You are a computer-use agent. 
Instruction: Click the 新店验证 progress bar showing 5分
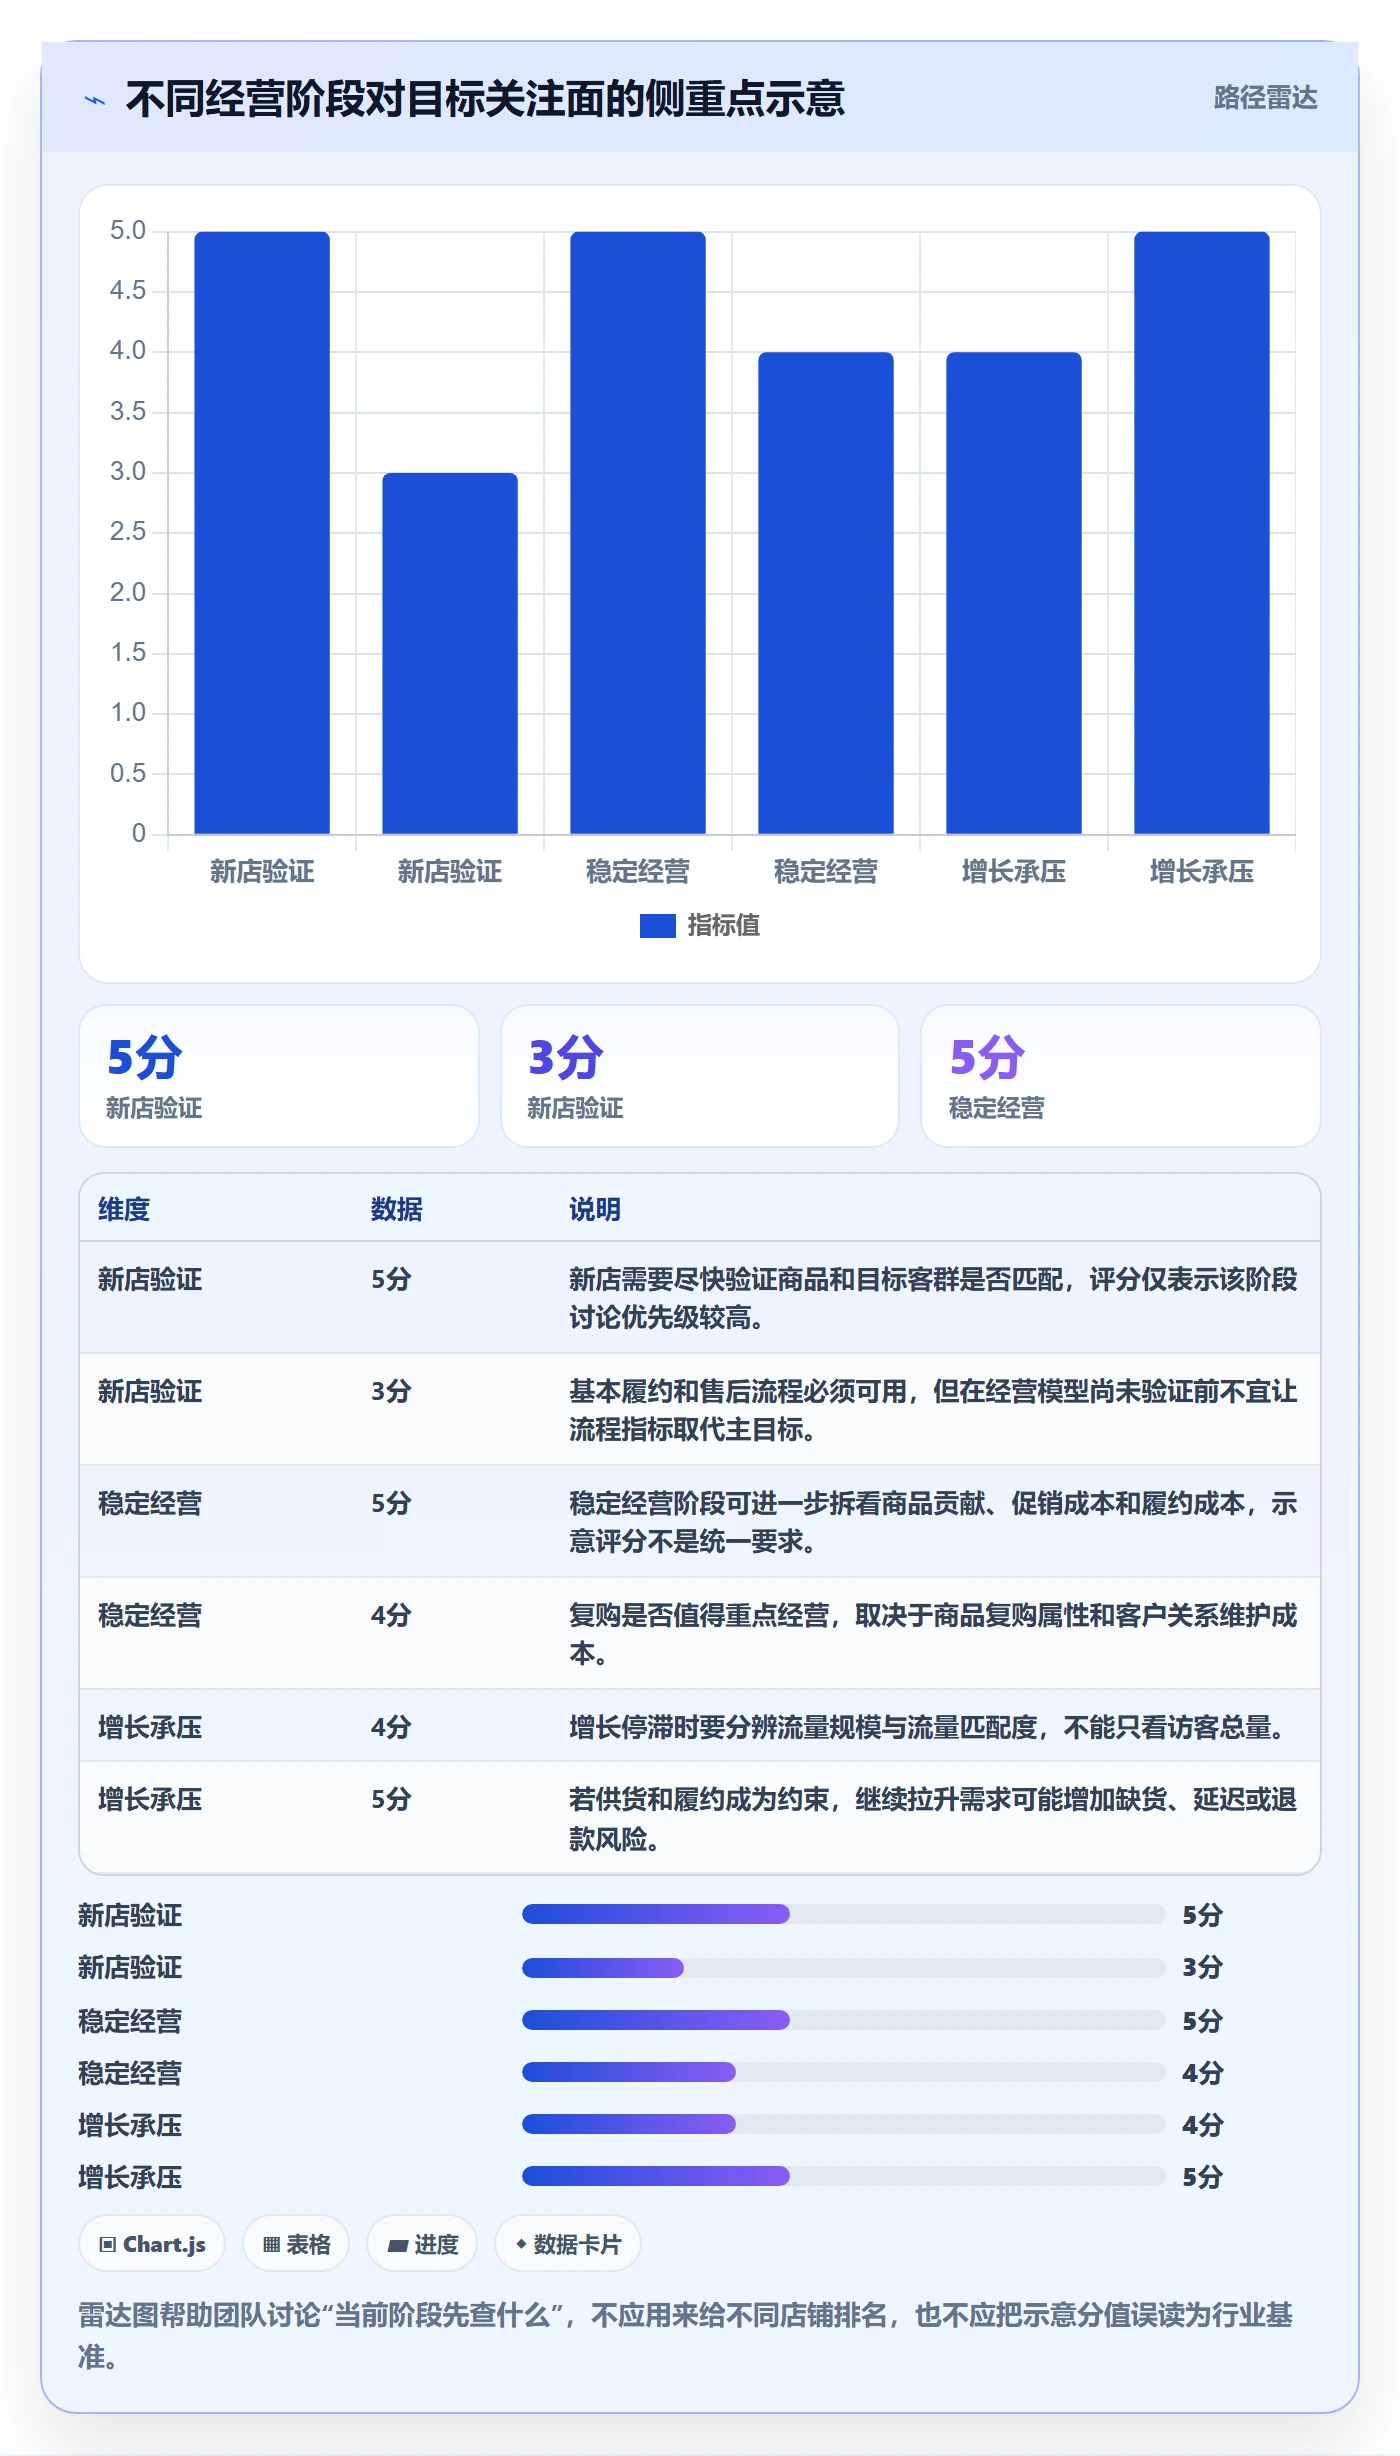pyautogui.click(x=844, y=1915)
